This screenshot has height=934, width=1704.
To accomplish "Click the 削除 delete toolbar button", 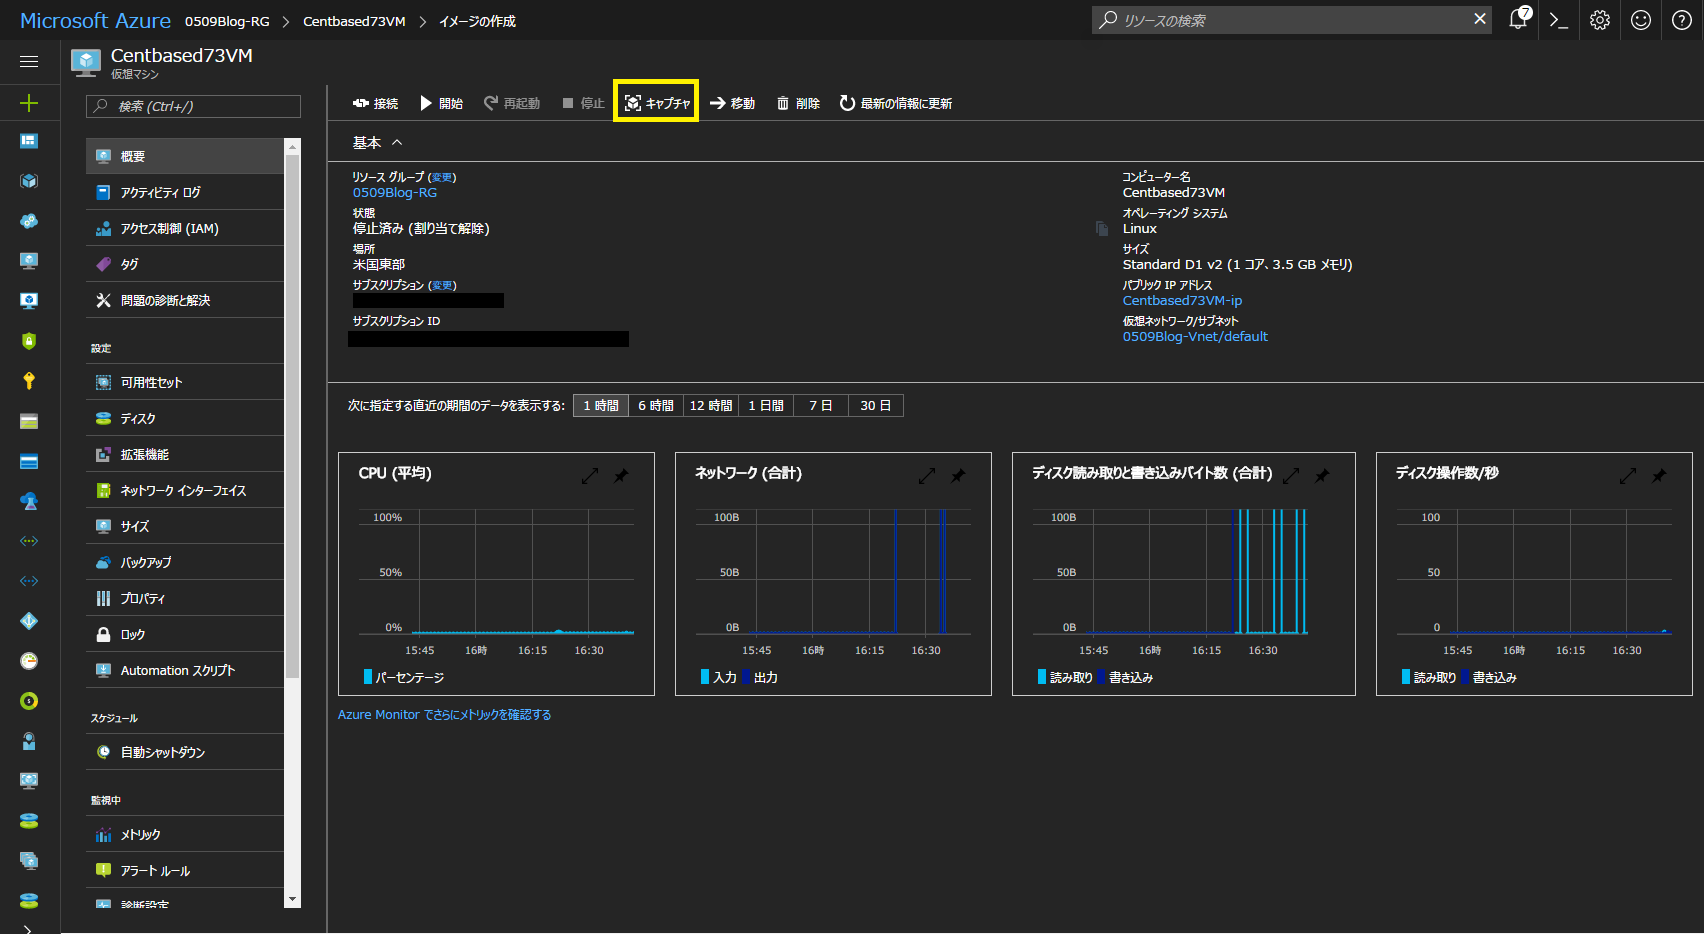I will click(x=798, y=103).
